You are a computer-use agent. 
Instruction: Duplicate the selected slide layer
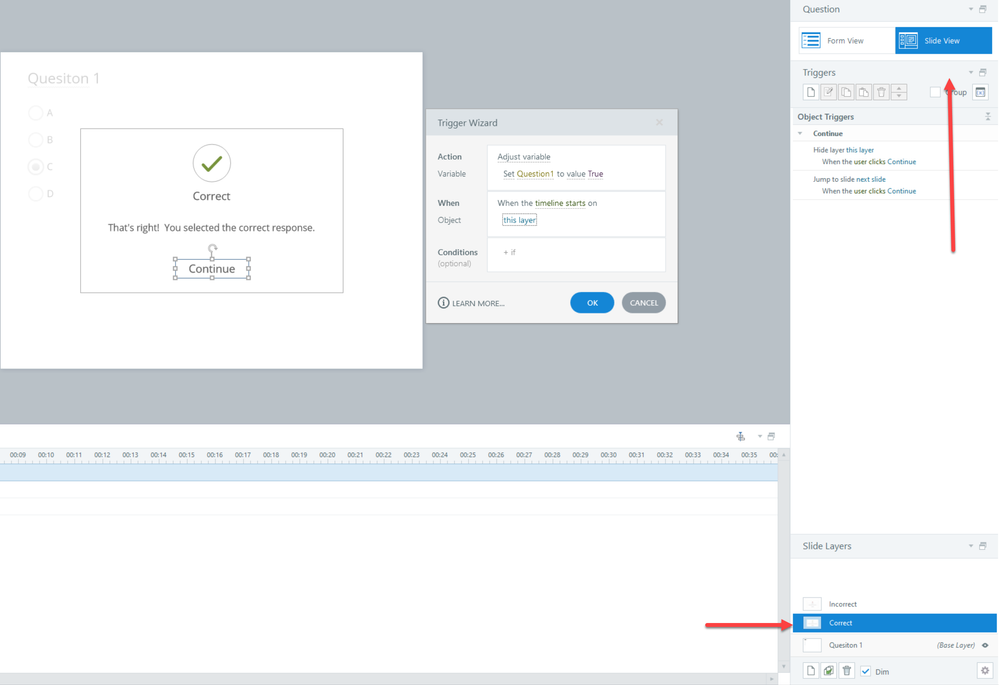point(828,670)
